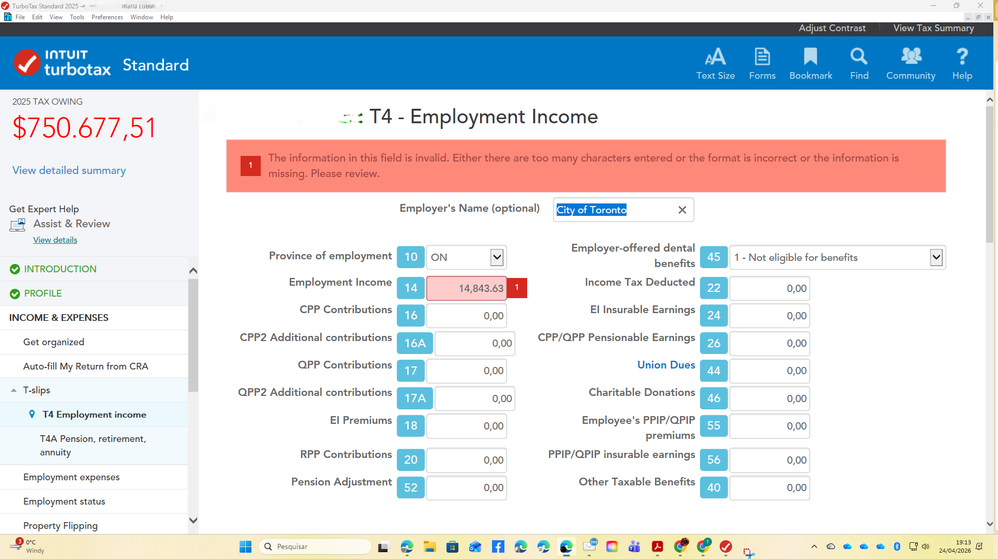Viewport: 998px width, 559px height.
Task: Click the Adjust Contrast option
Action: click(832, 28)
